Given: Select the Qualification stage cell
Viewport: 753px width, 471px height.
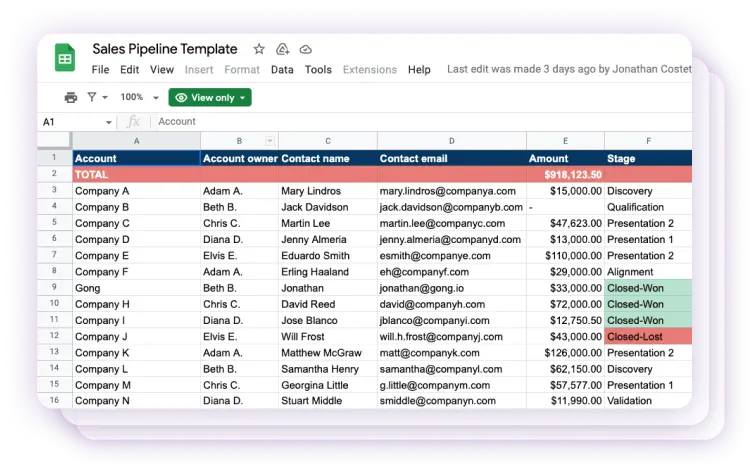Looking at the screenshot, I should (x=648, y=207).
